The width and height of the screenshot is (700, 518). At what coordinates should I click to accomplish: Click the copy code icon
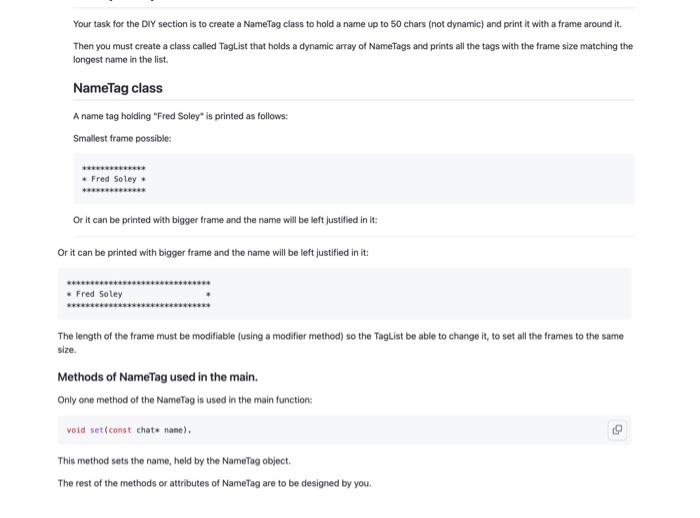point(617,430)
